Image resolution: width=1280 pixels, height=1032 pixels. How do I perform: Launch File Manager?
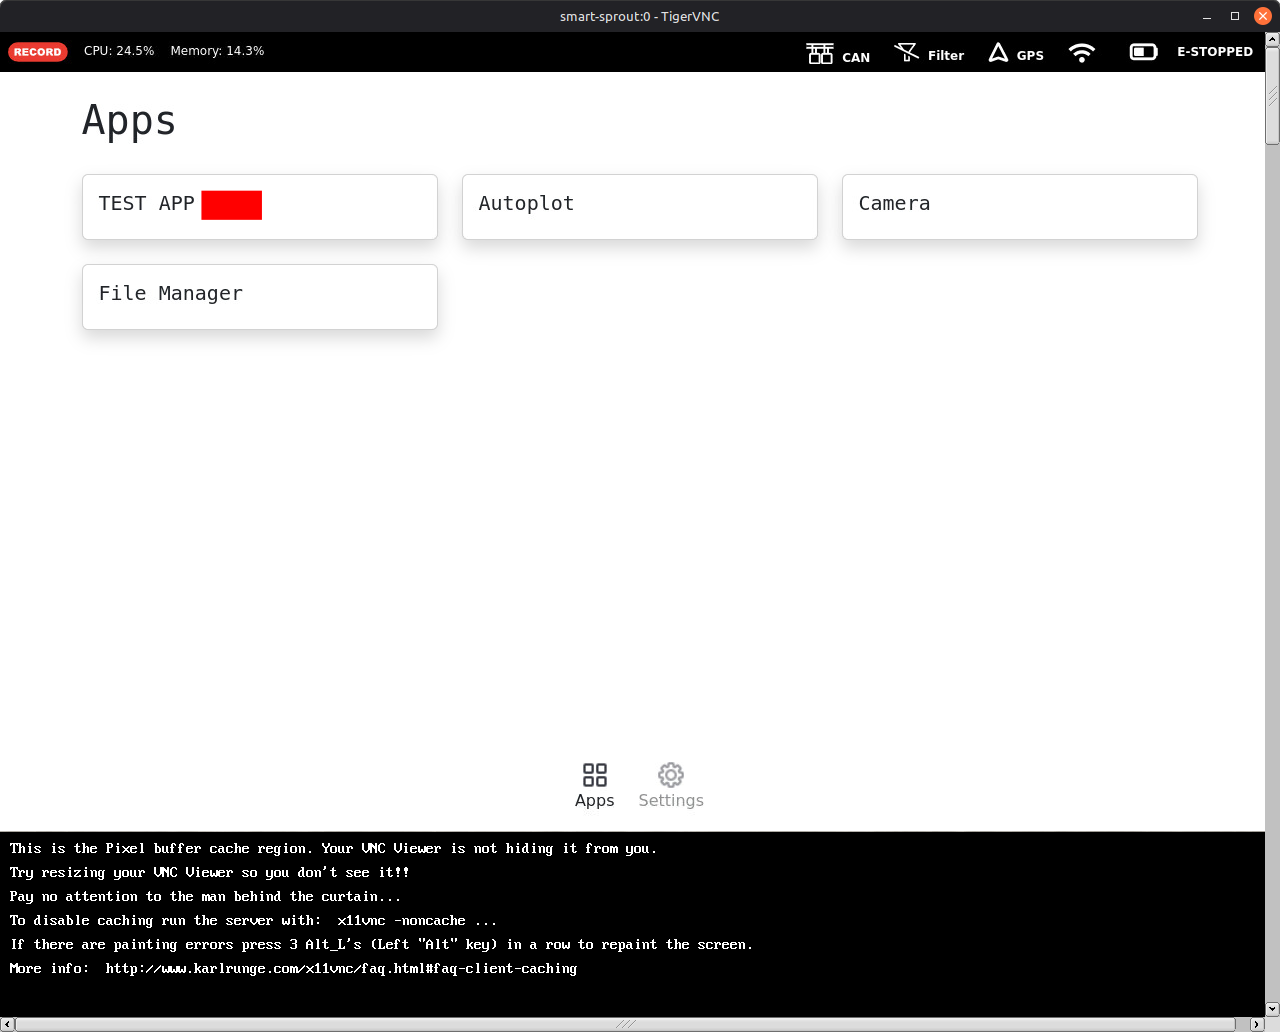[x=259, y=297]
